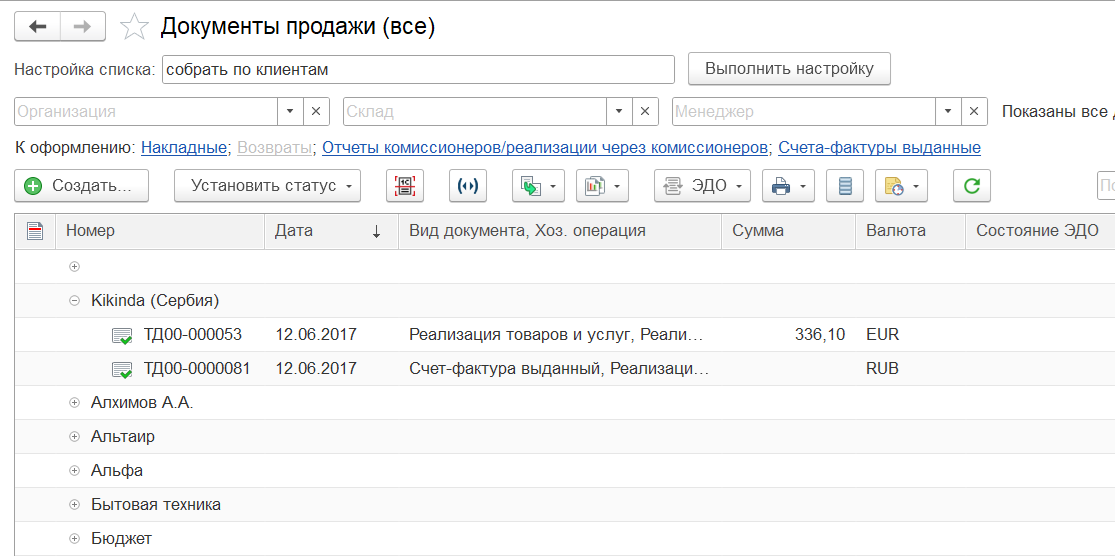Expand the Алхимов А.А. group
Viewport: 1115px width, 556px height.
coord(74,403)
